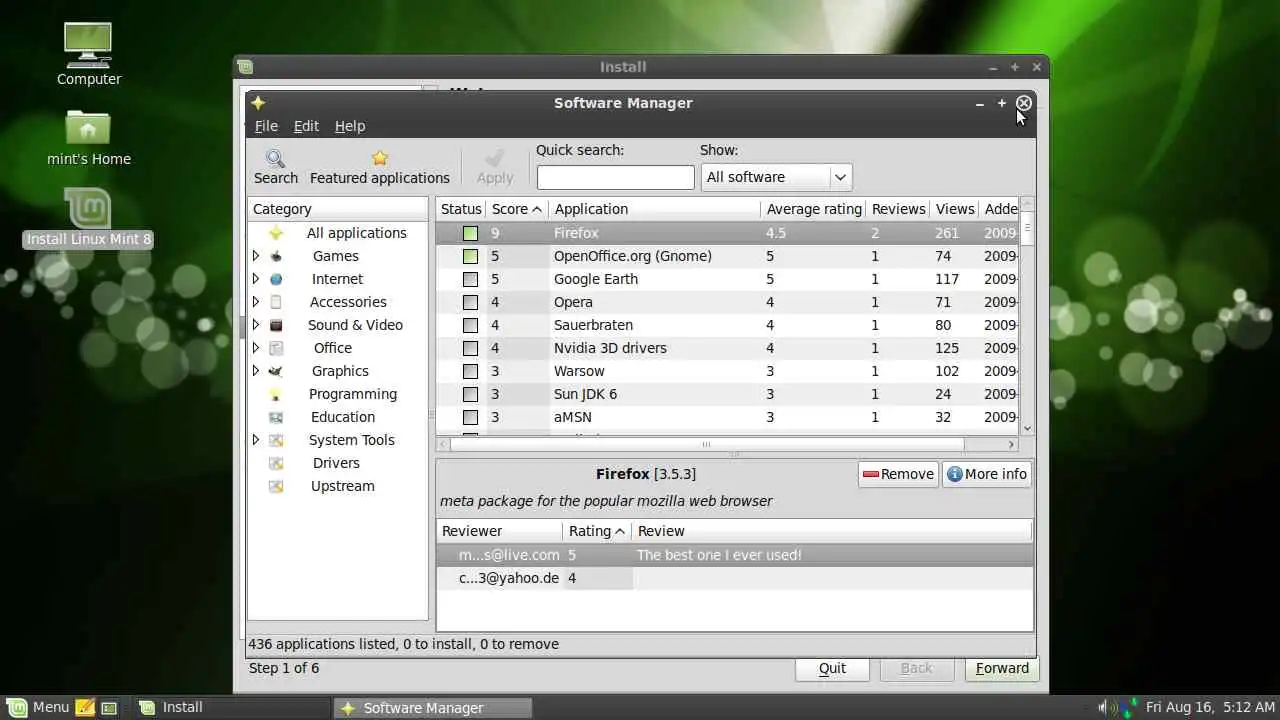Open mint's Home folder icon
This screenshot has height=720, width=1280.
(x=89, y=136)
